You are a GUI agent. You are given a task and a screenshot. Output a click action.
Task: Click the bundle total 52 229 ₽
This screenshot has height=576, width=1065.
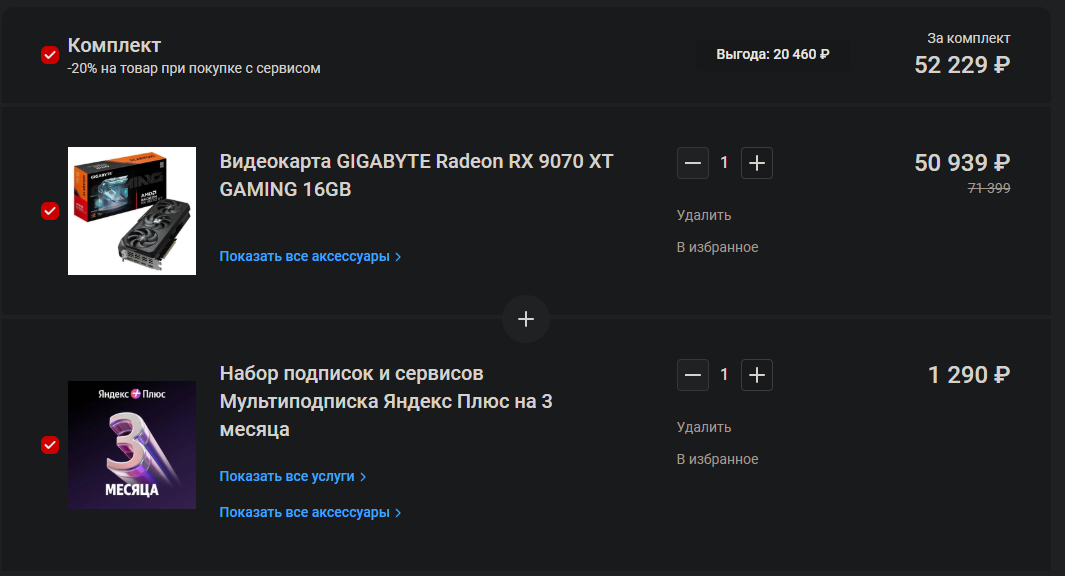coord(962,65)
